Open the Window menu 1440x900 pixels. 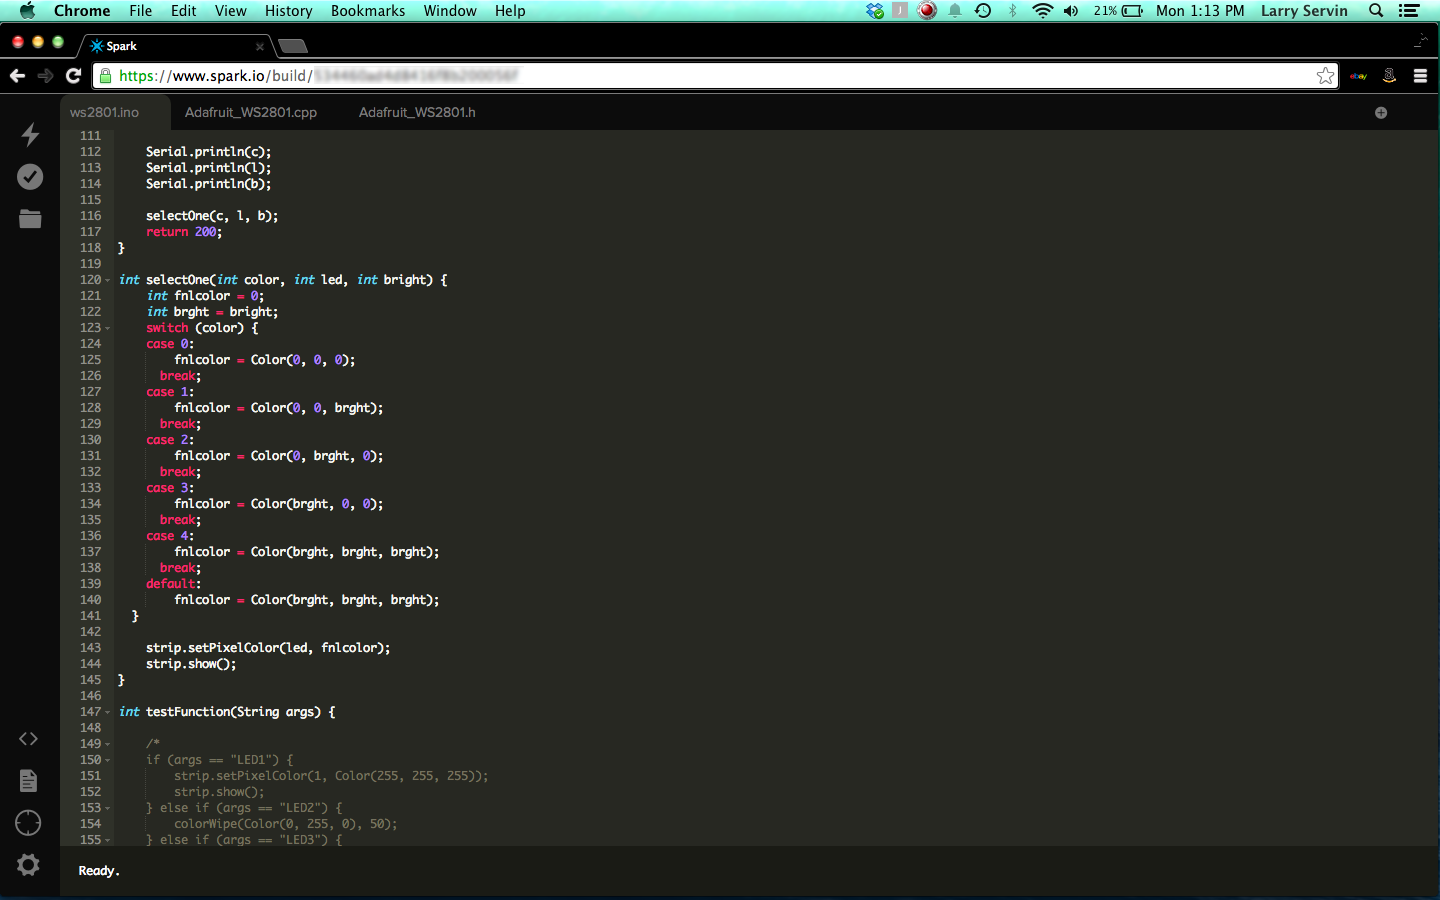[450, 11]
